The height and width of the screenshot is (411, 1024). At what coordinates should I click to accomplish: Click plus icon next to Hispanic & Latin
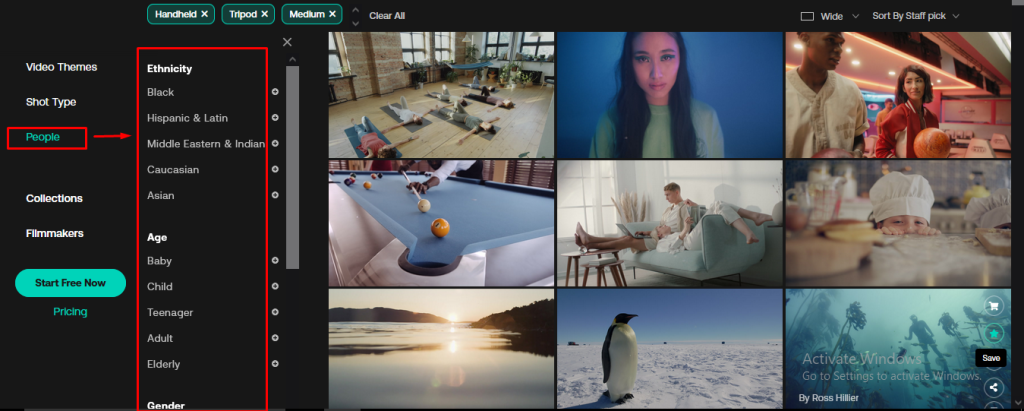275,118
